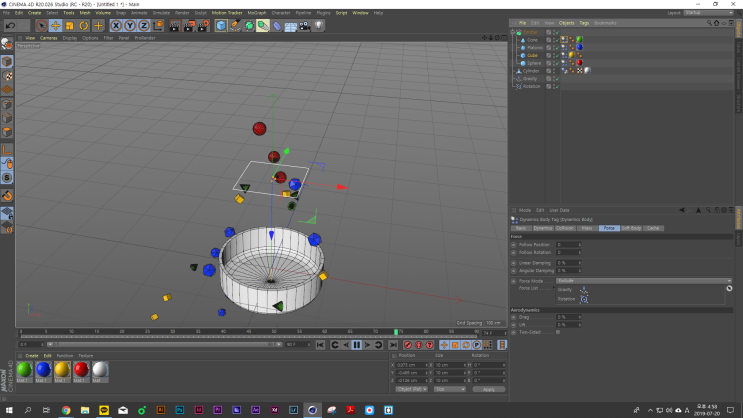Image resolution: width=743 pixels, height=418 pixels.
Task: Toggle the Z axis lock
Action: [x=144, y=26]
